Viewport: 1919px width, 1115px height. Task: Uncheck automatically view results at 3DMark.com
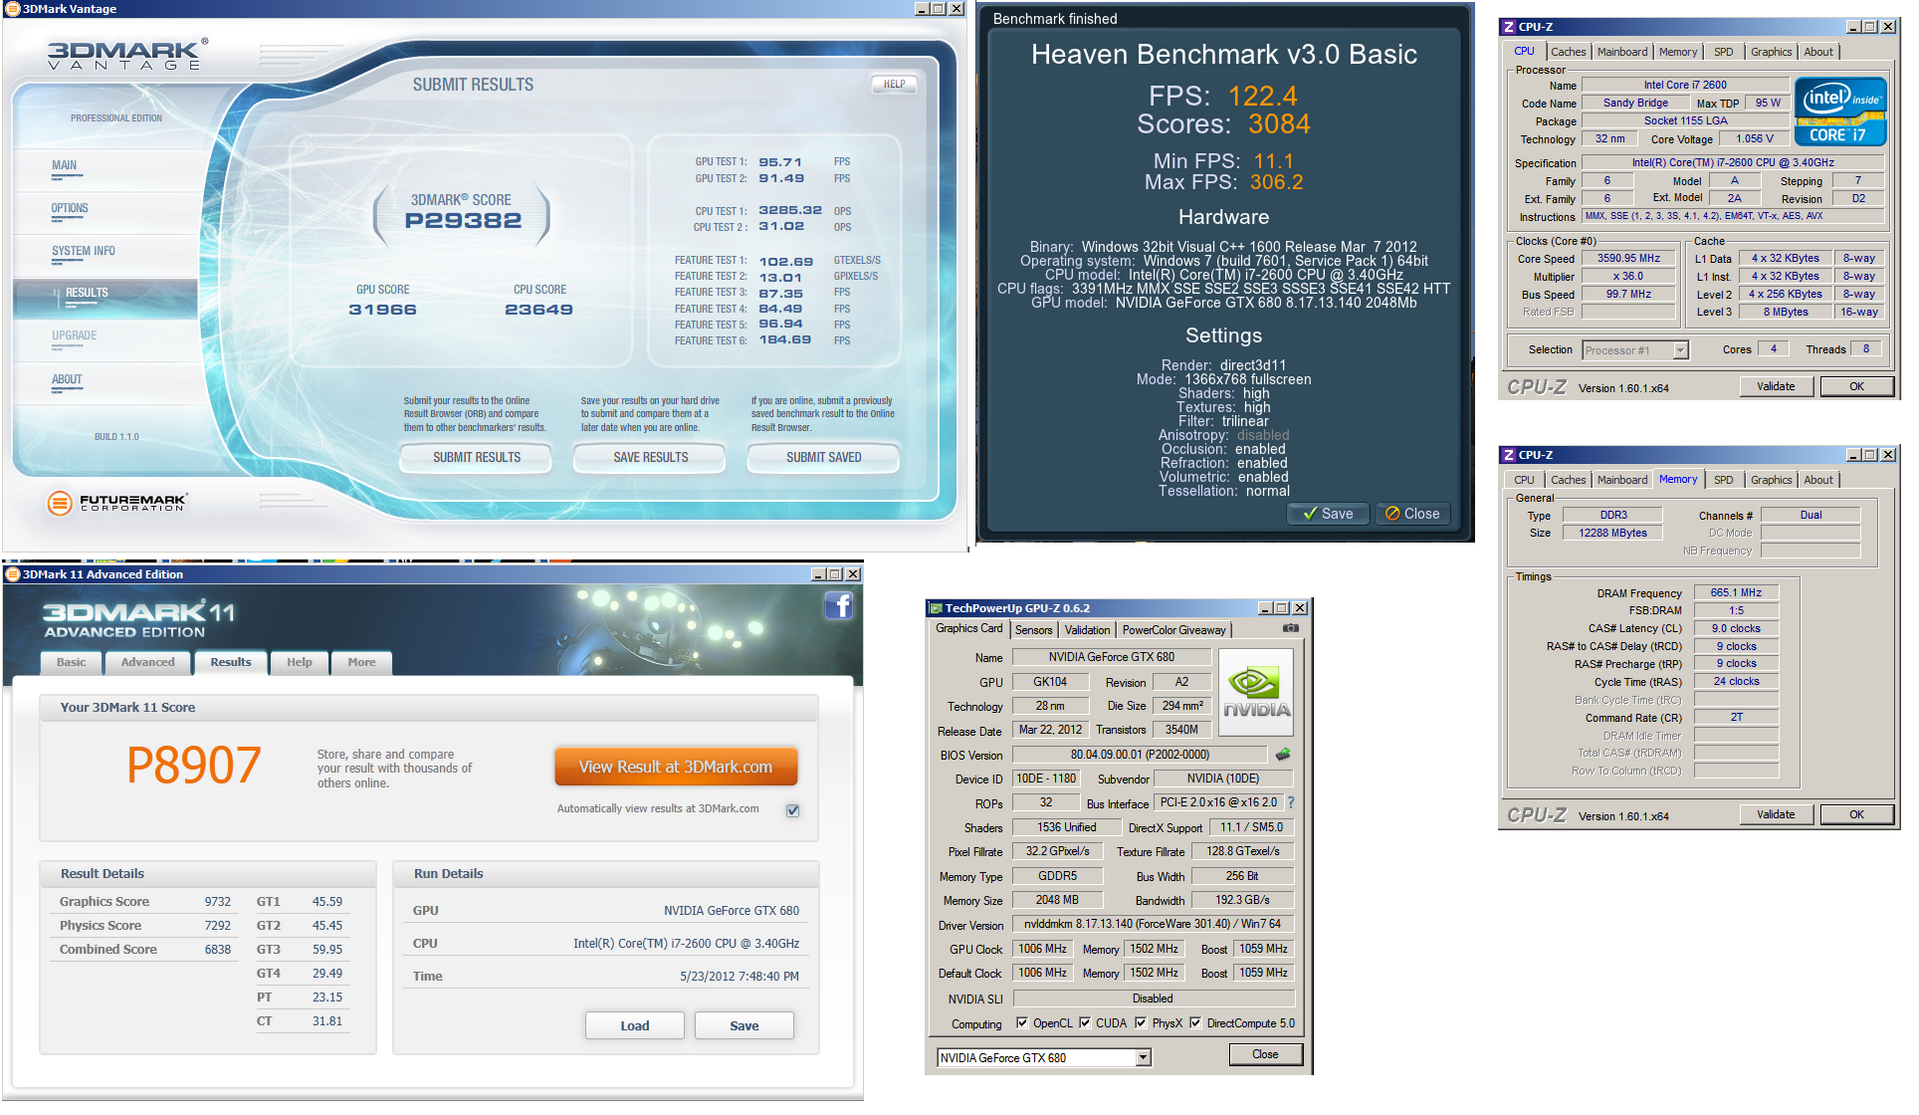point(793,810)
